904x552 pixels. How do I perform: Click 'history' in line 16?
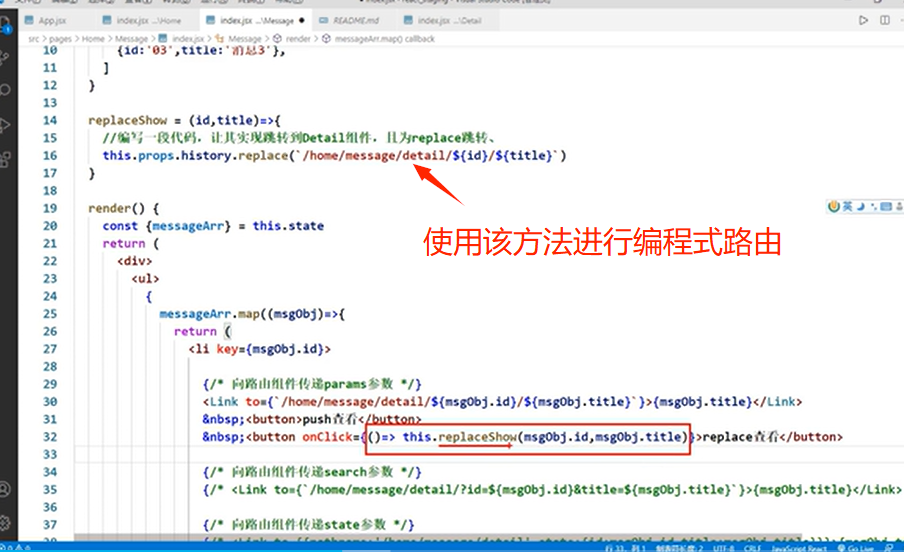205,155
